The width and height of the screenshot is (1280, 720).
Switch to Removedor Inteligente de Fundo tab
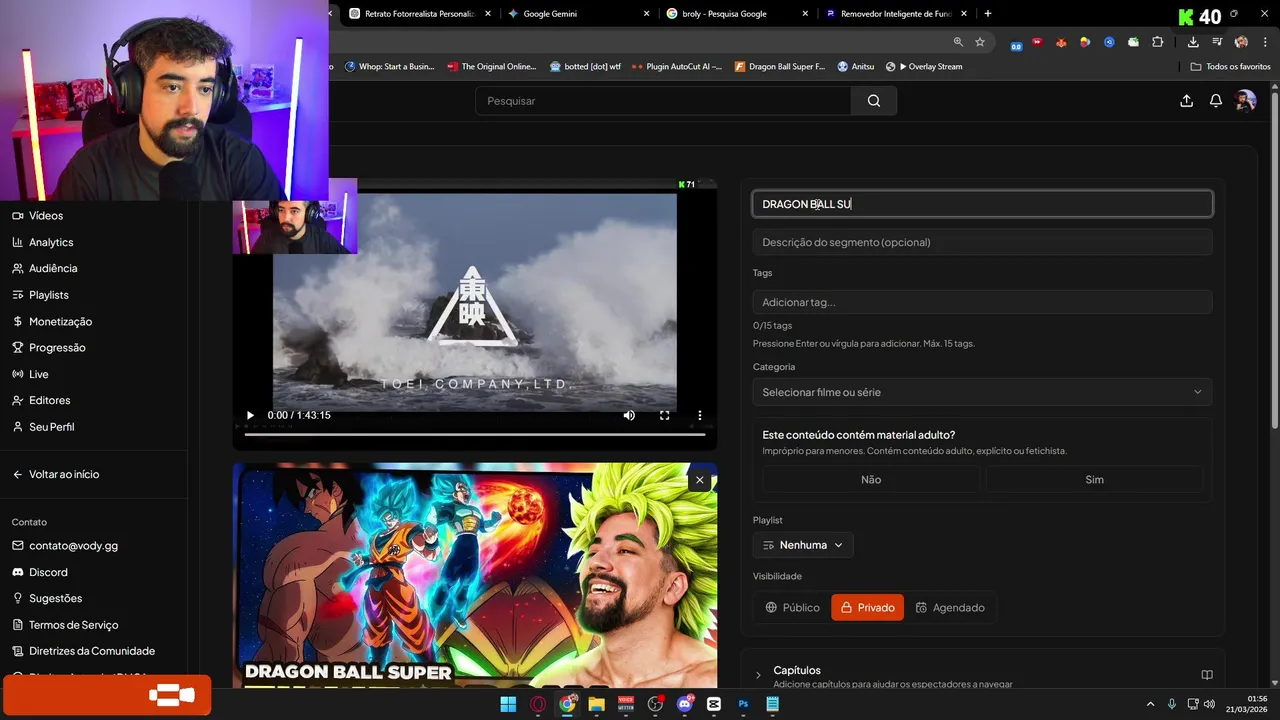(x=895, y=14)
